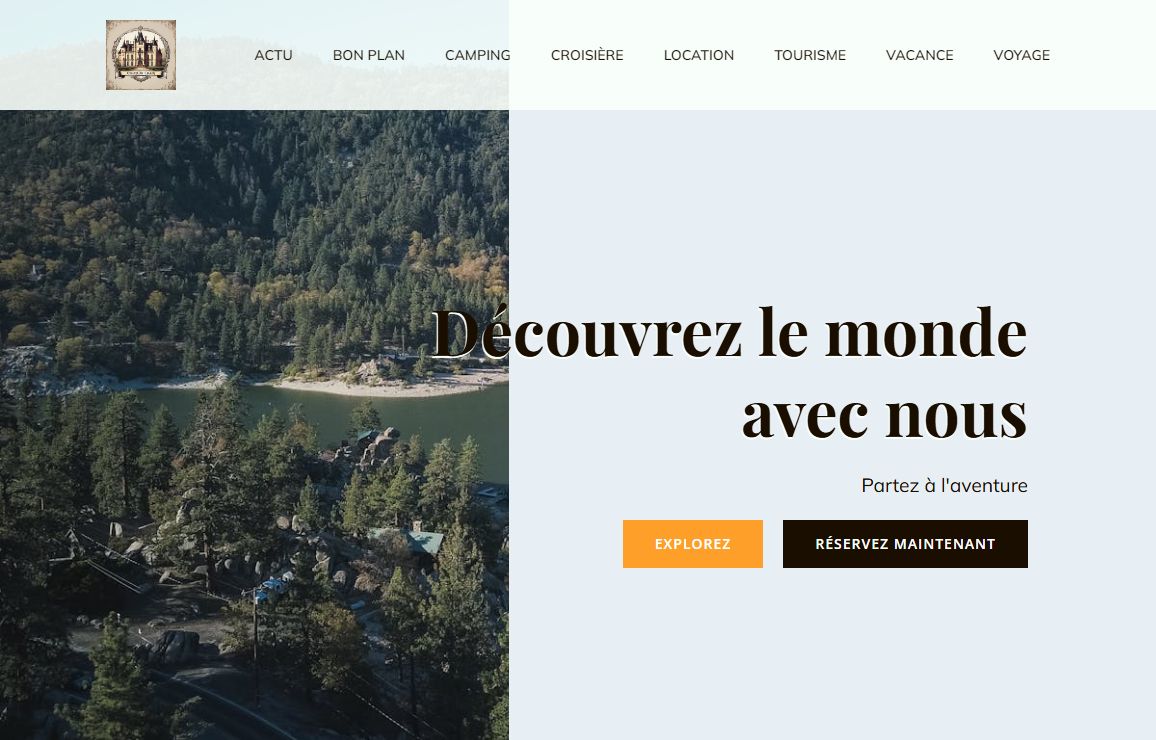
Task: Navigate to the TOURISME category
Action: (810, 55)
